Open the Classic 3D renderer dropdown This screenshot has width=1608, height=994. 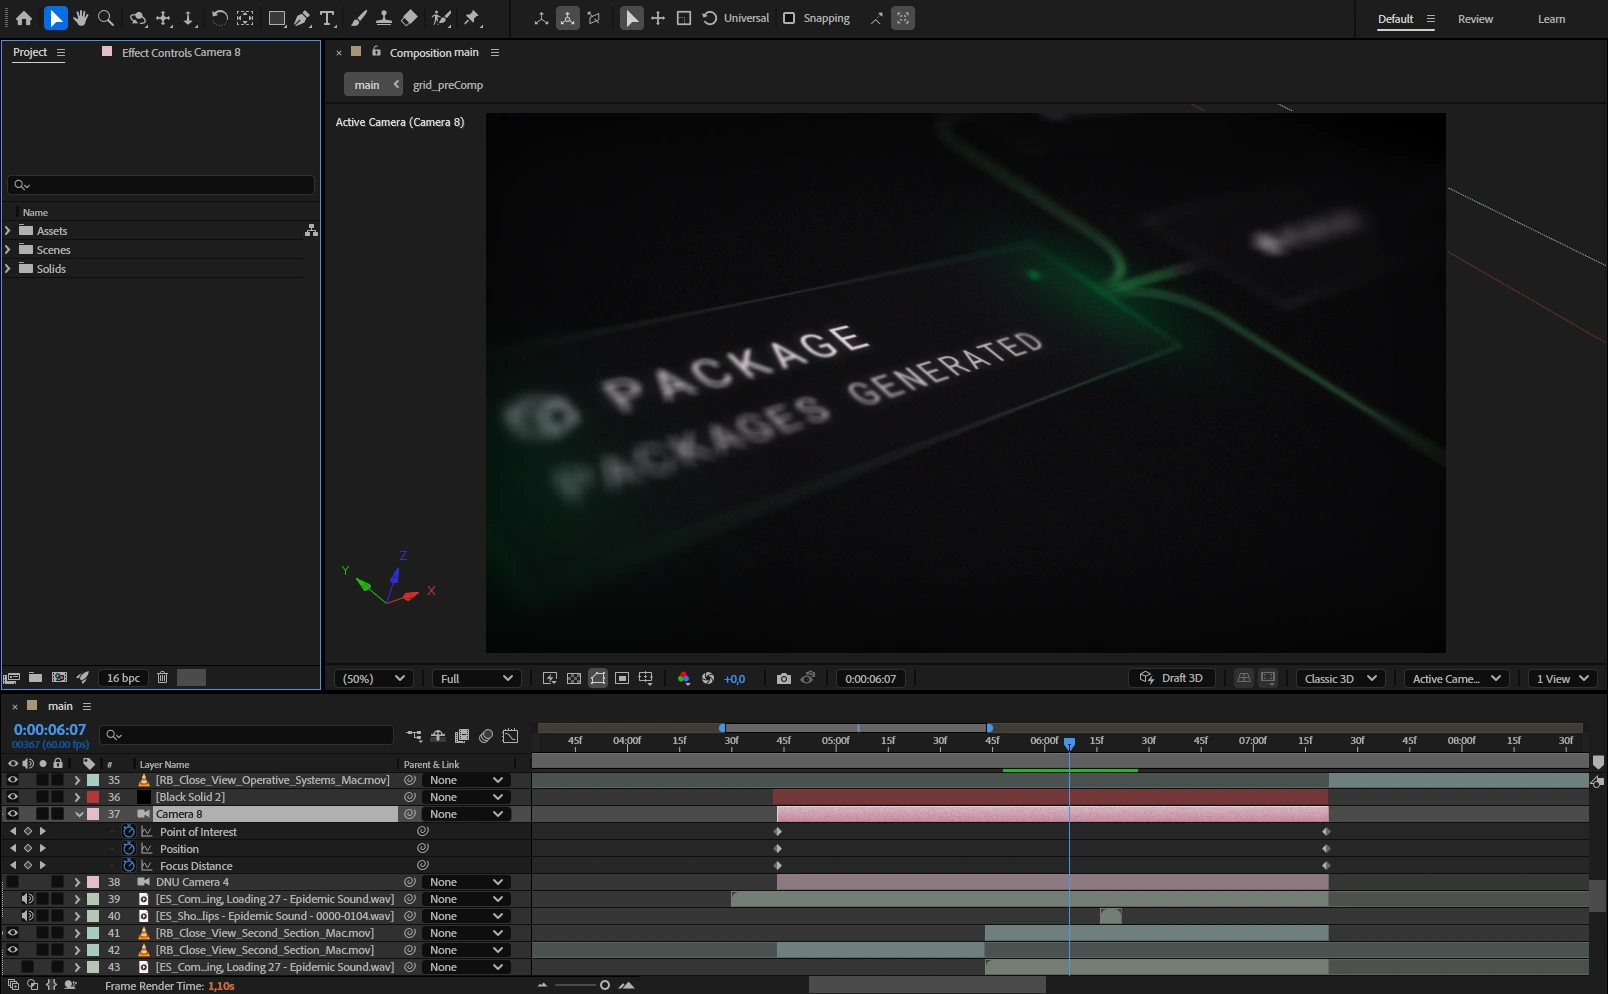click(1340, 678)
